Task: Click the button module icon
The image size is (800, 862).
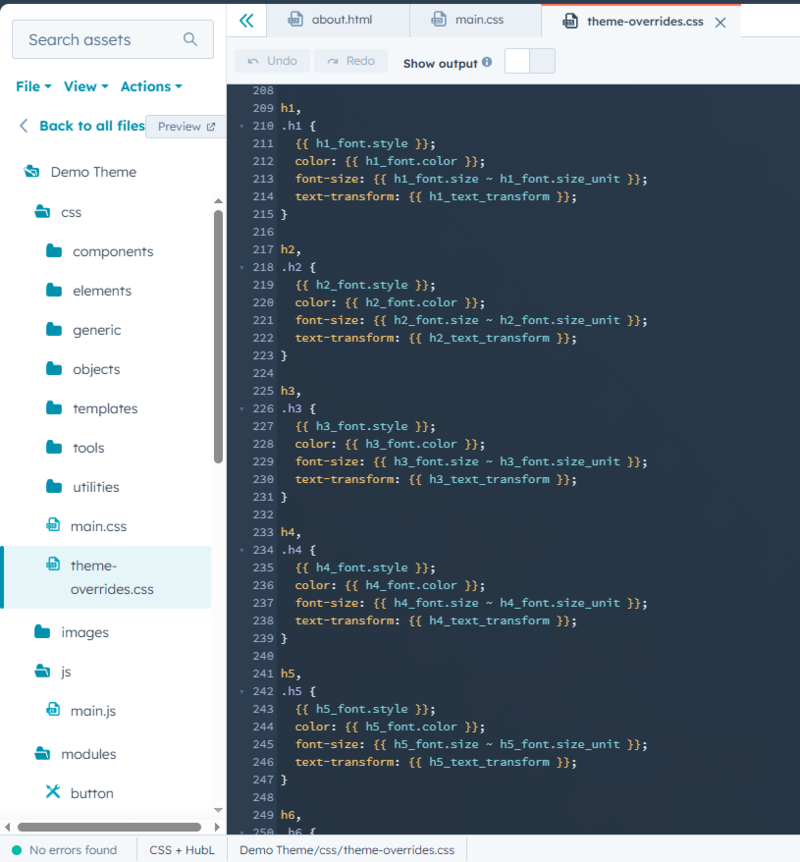Action: (54, 793)
